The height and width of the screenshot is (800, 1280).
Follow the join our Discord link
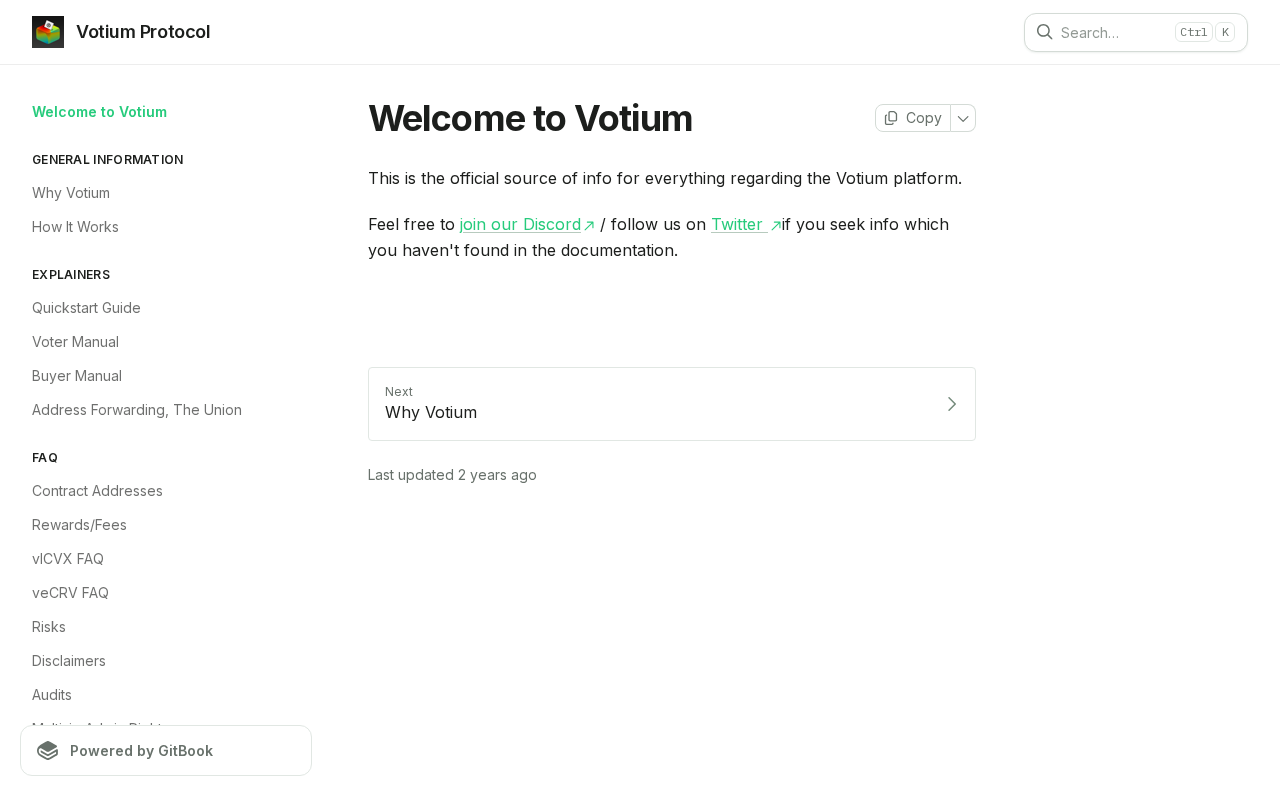tap(520, 224)
